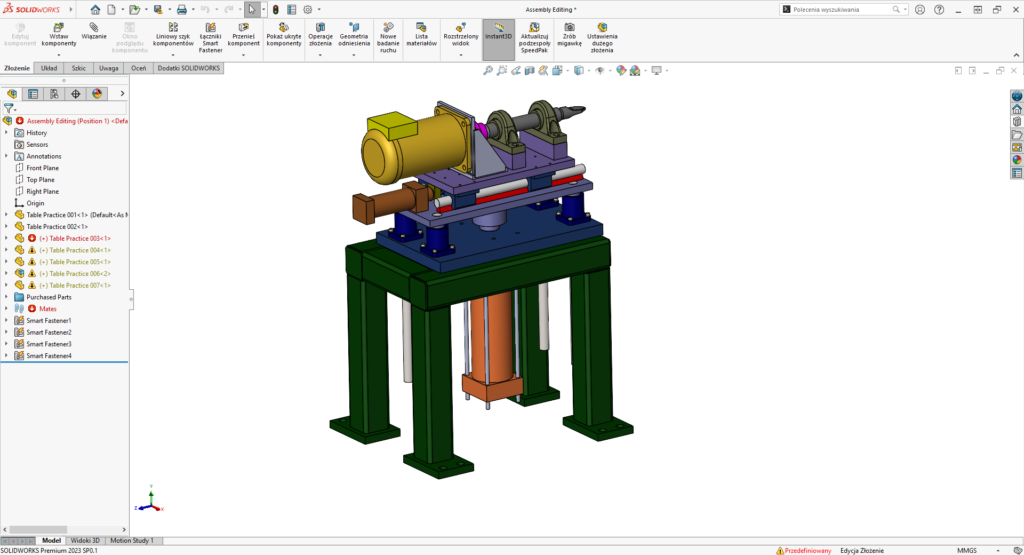Select Right Plane in the tree
This screenshot has height=555, width=1024.
pyautogui.click(x=42, y=191)
